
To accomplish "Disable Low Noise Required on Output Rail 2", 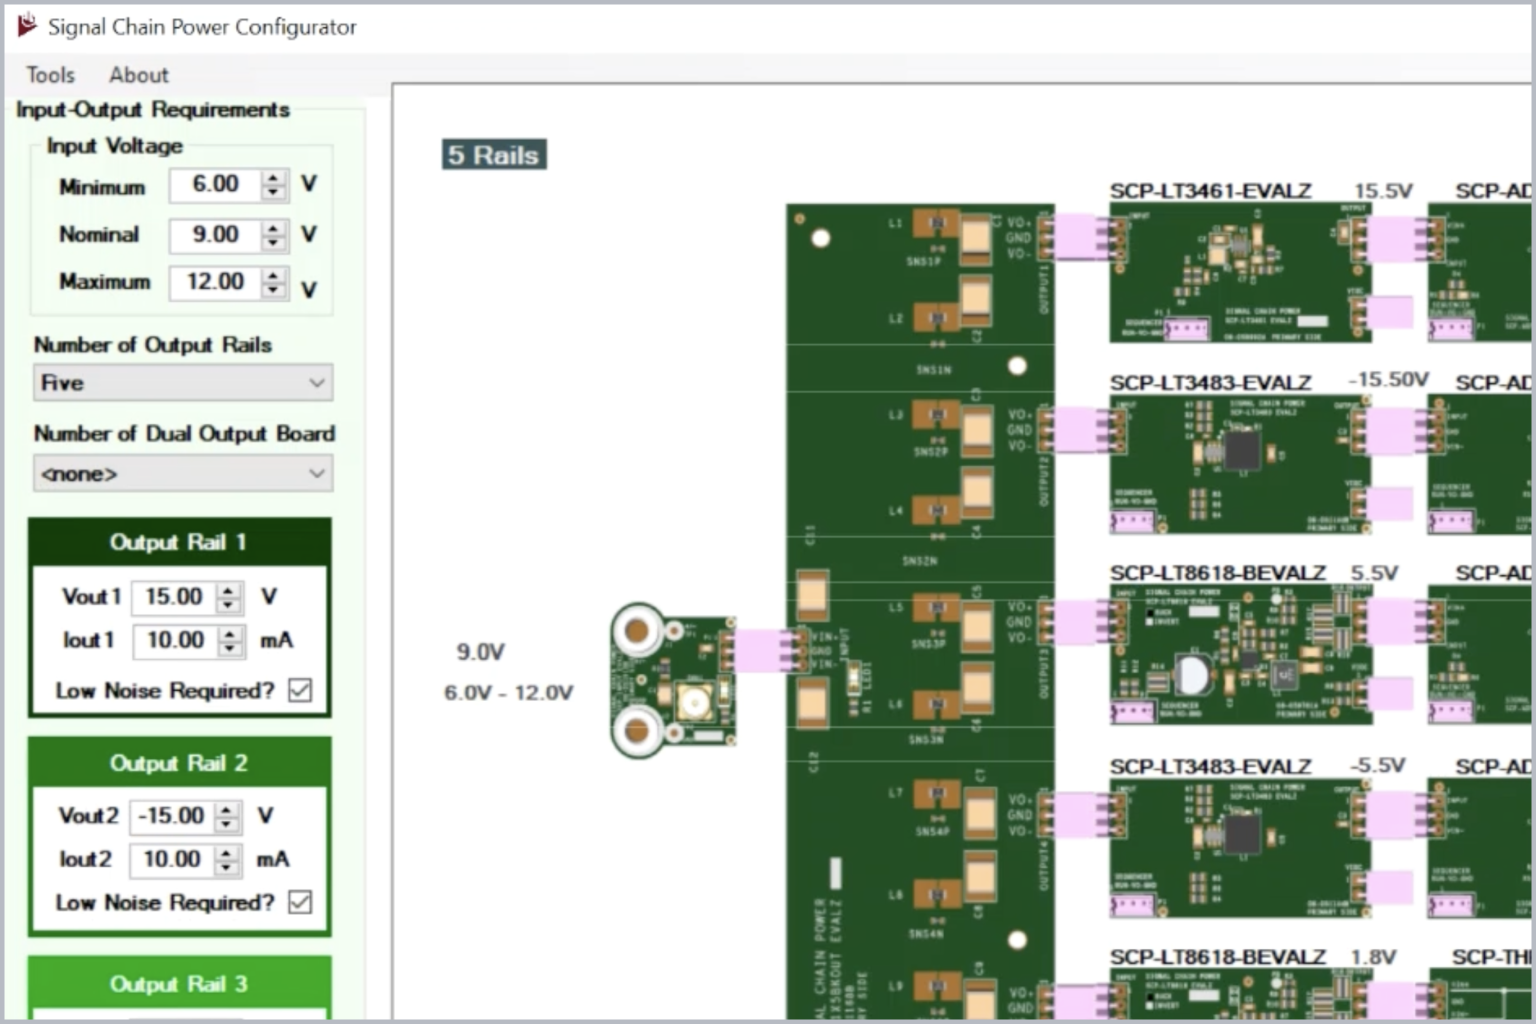I will [301, 901].
